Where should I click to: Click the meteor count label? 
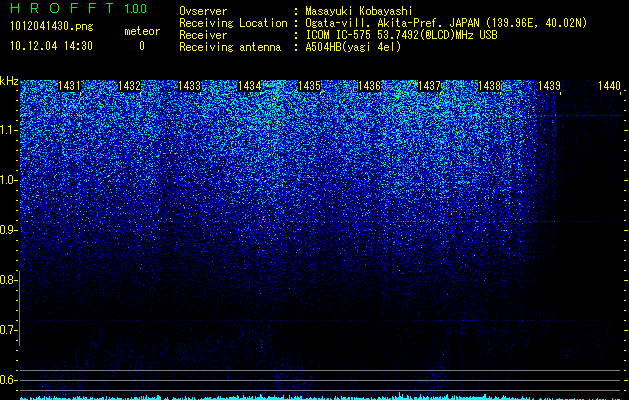tap(142, 31)
